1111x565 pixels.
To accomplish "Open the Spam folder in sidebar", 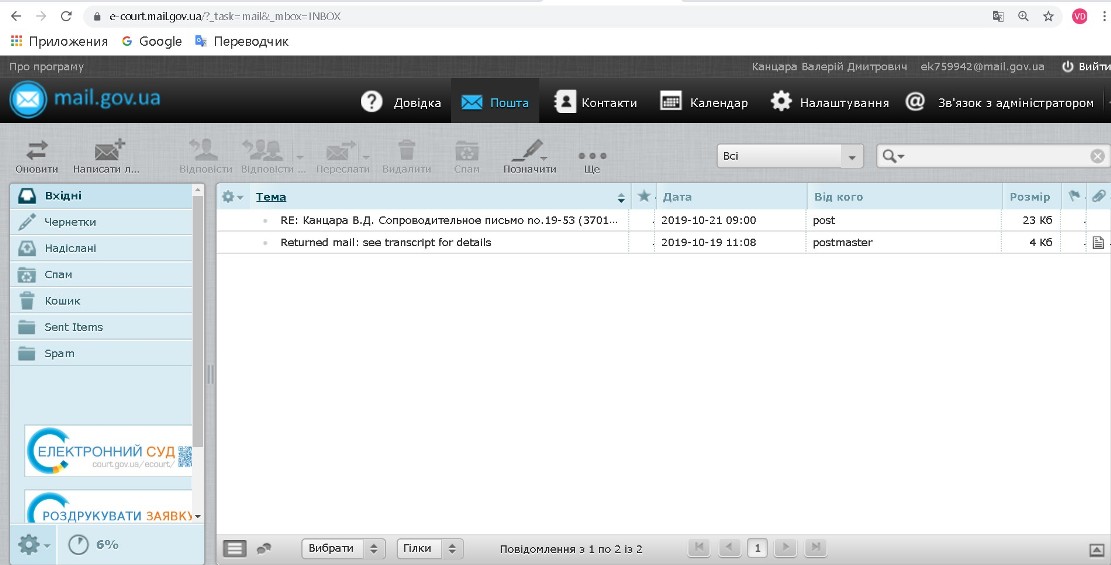I will (101, 353).
